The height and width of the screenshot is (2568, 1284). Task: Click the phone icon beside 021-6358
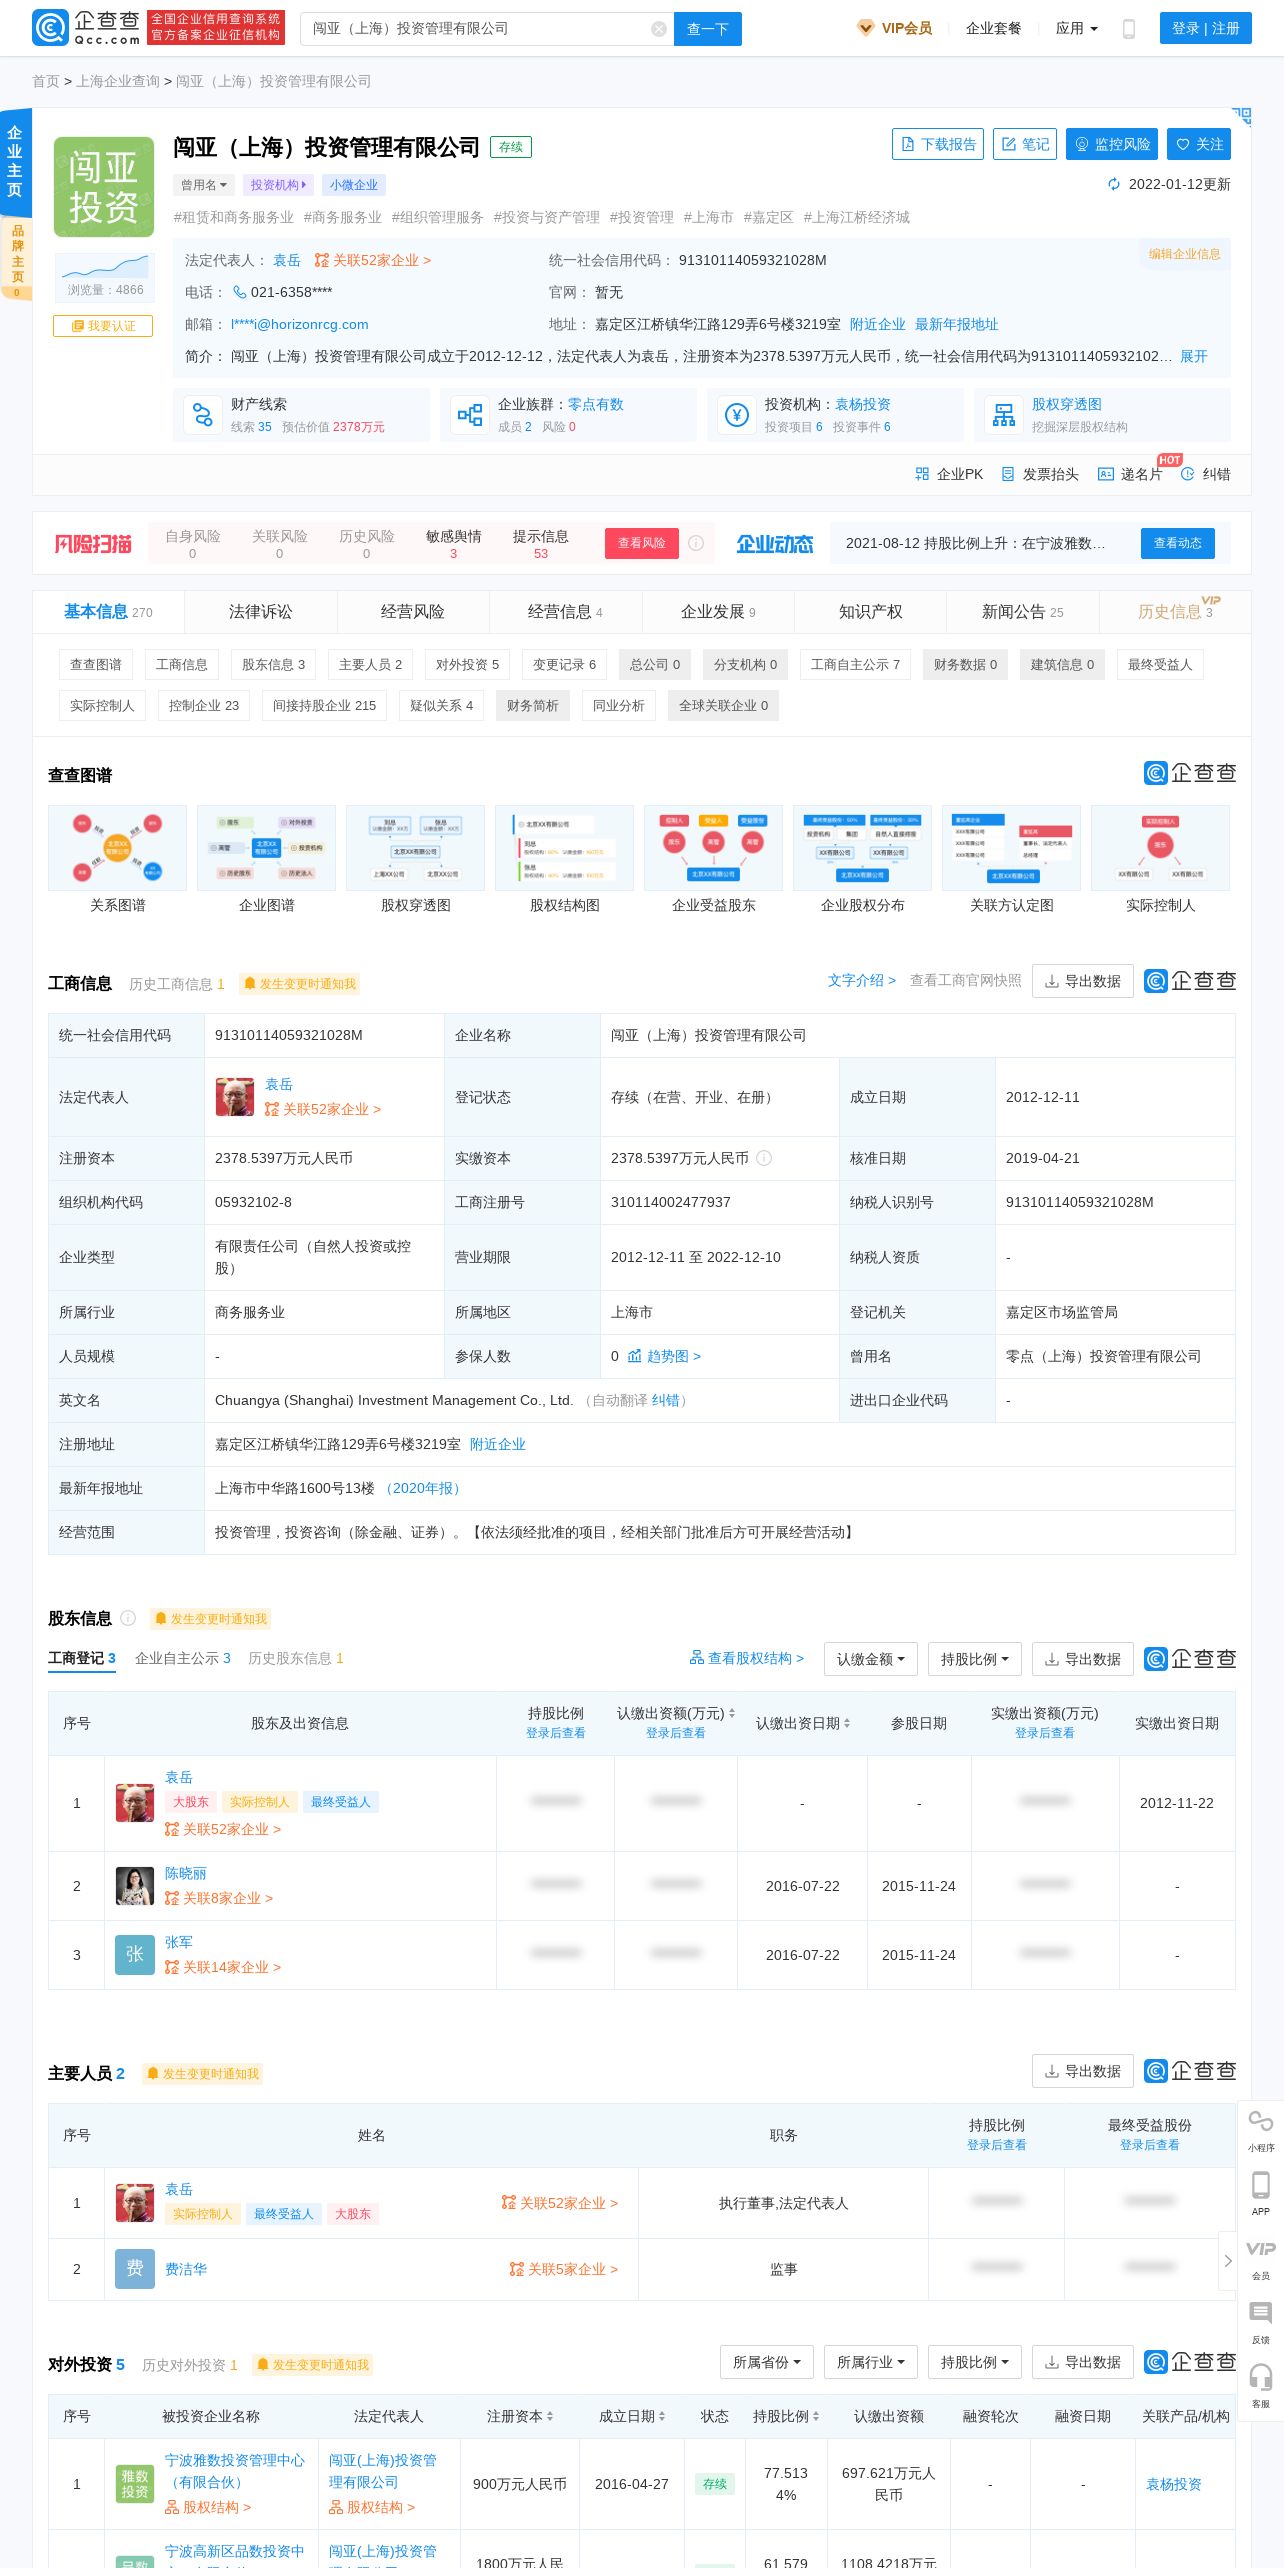click(x=239, y=292)
